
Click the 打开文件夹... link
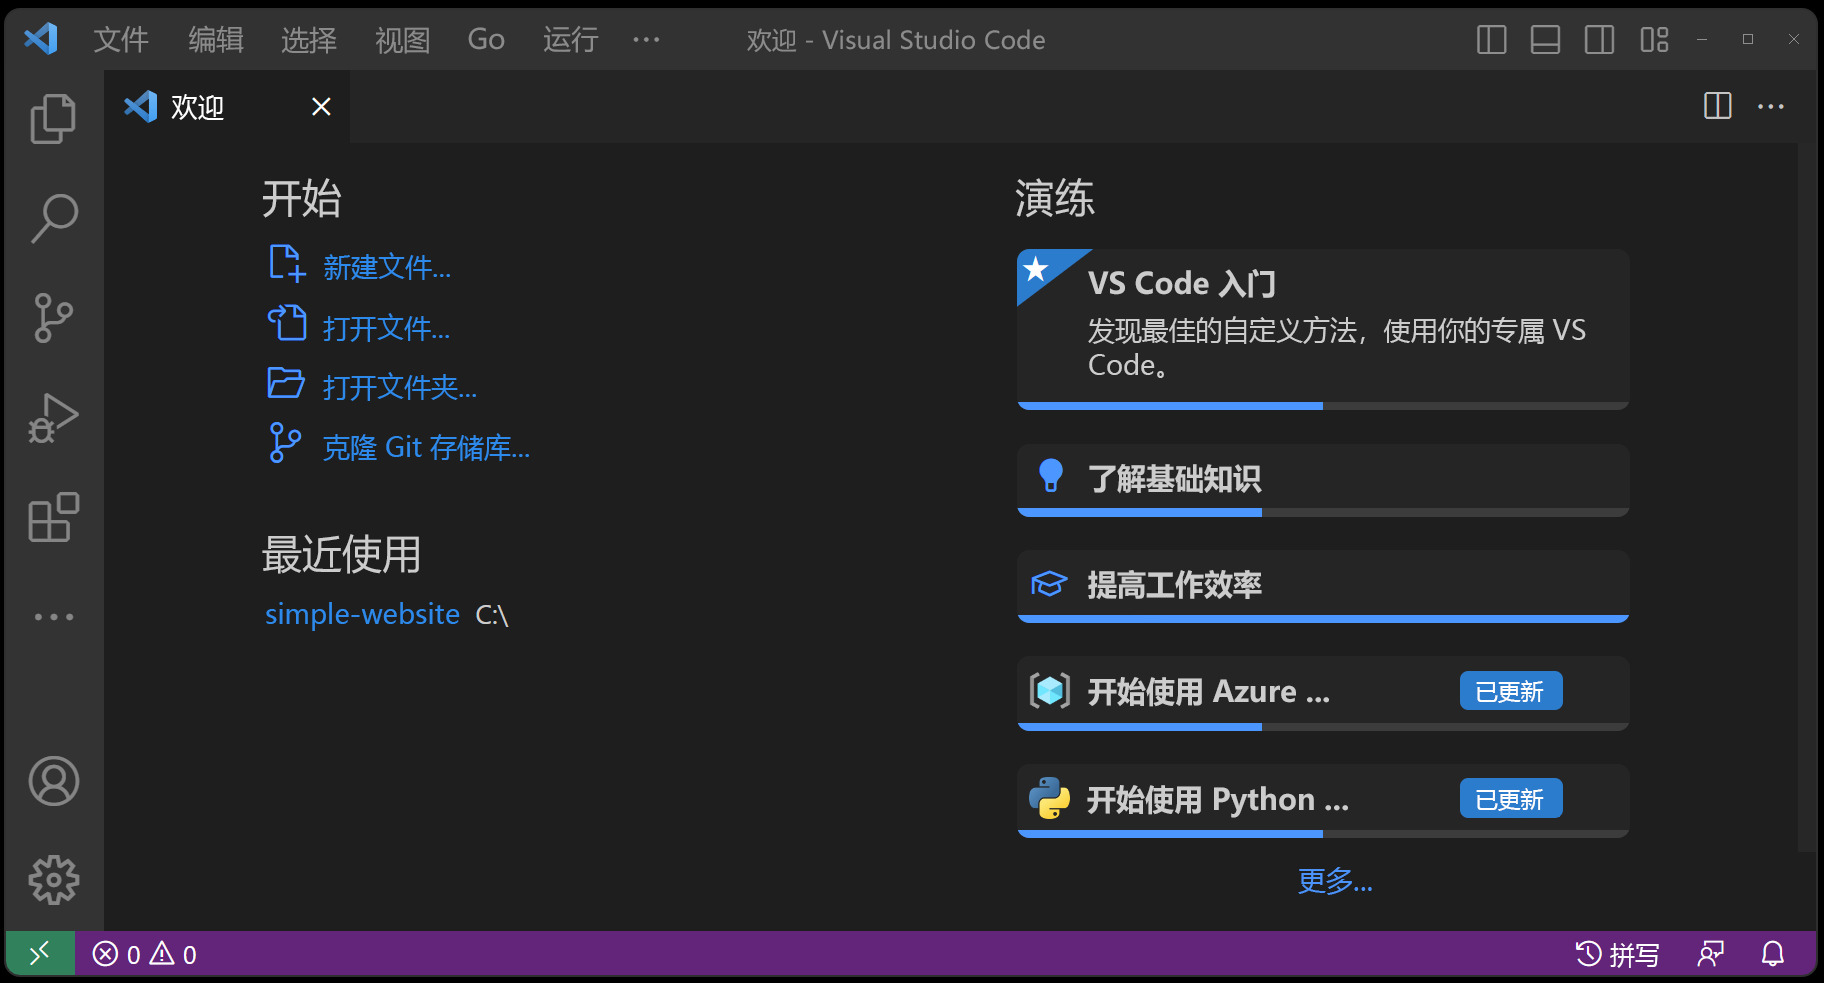[x=400, y=387]
